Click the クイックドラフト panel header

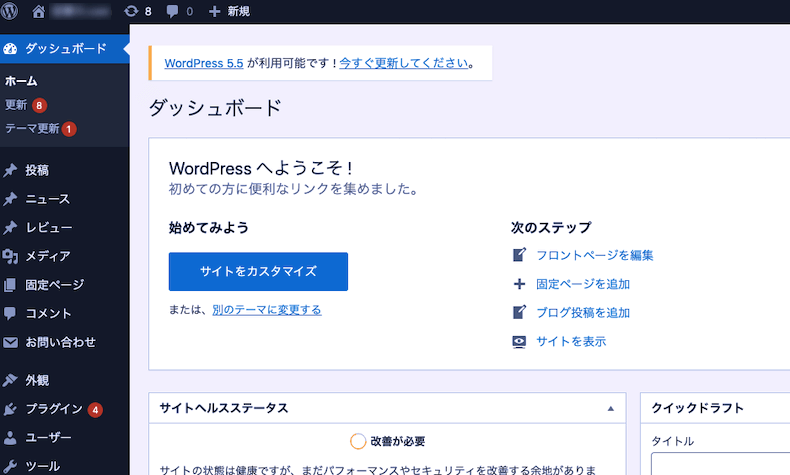715,408
